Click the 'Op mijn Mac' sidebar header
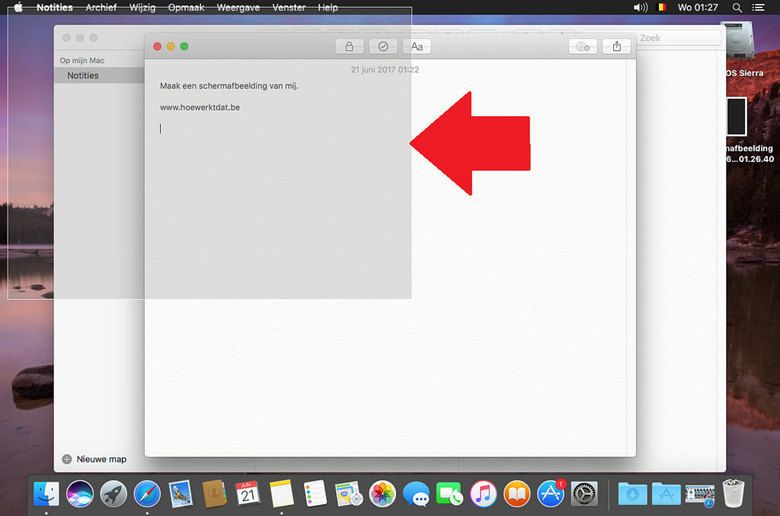The height and width of the screenshot is (516, 780). (x=82, y=60)
